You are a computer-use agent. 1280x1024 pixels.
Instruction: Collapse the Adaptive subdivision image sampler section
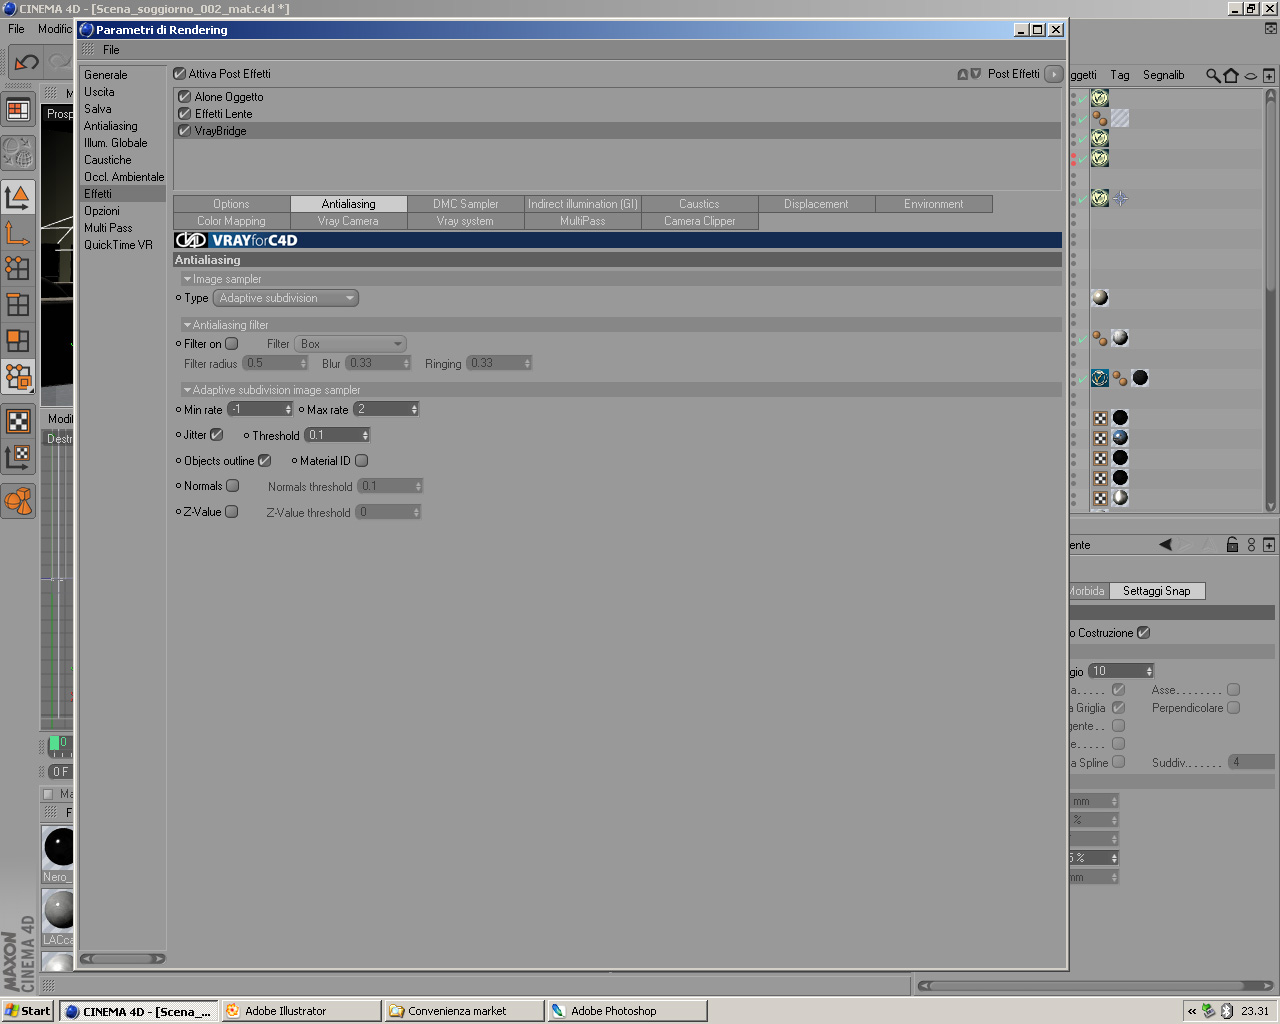click(187, 390)
